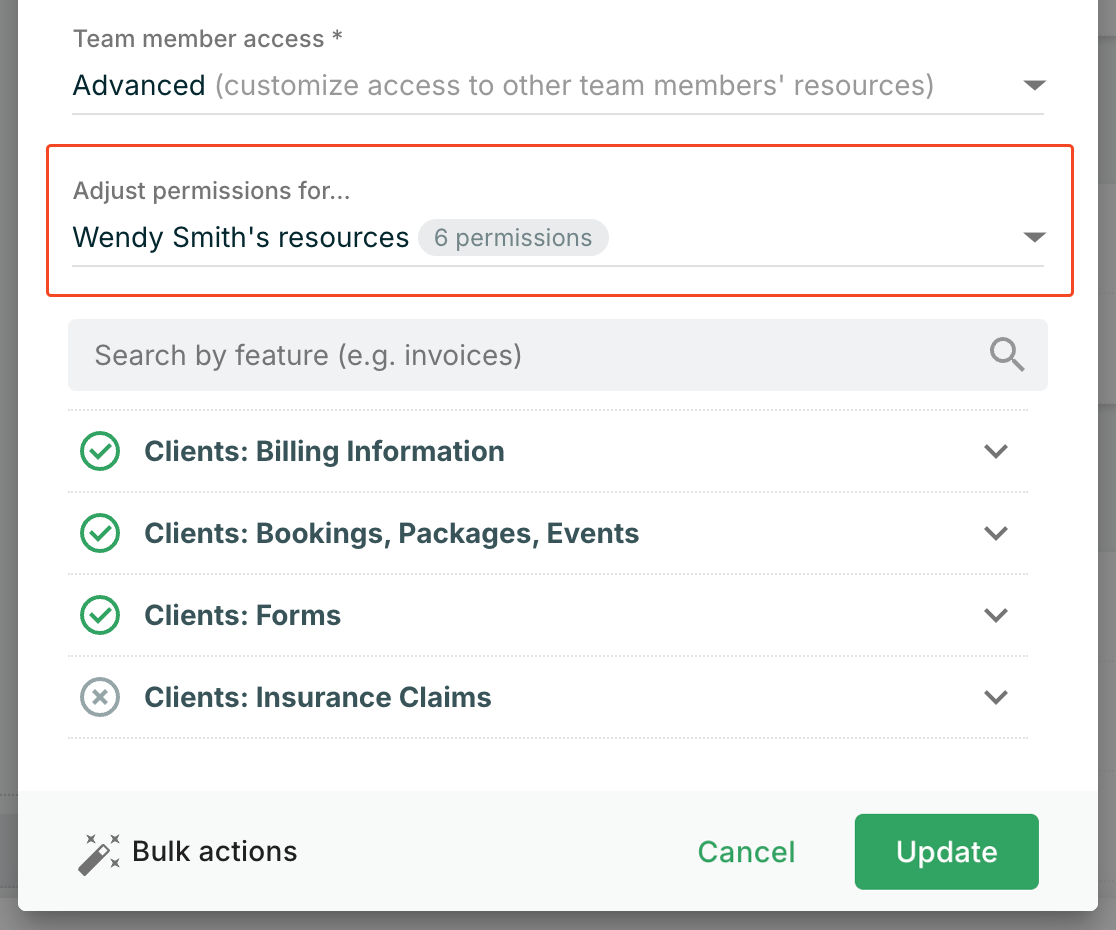The width and height of the screenshot is (1116, 930).
Task: Open Bulk actions text link
Action: pyautogui.click(x=214, y=852)
